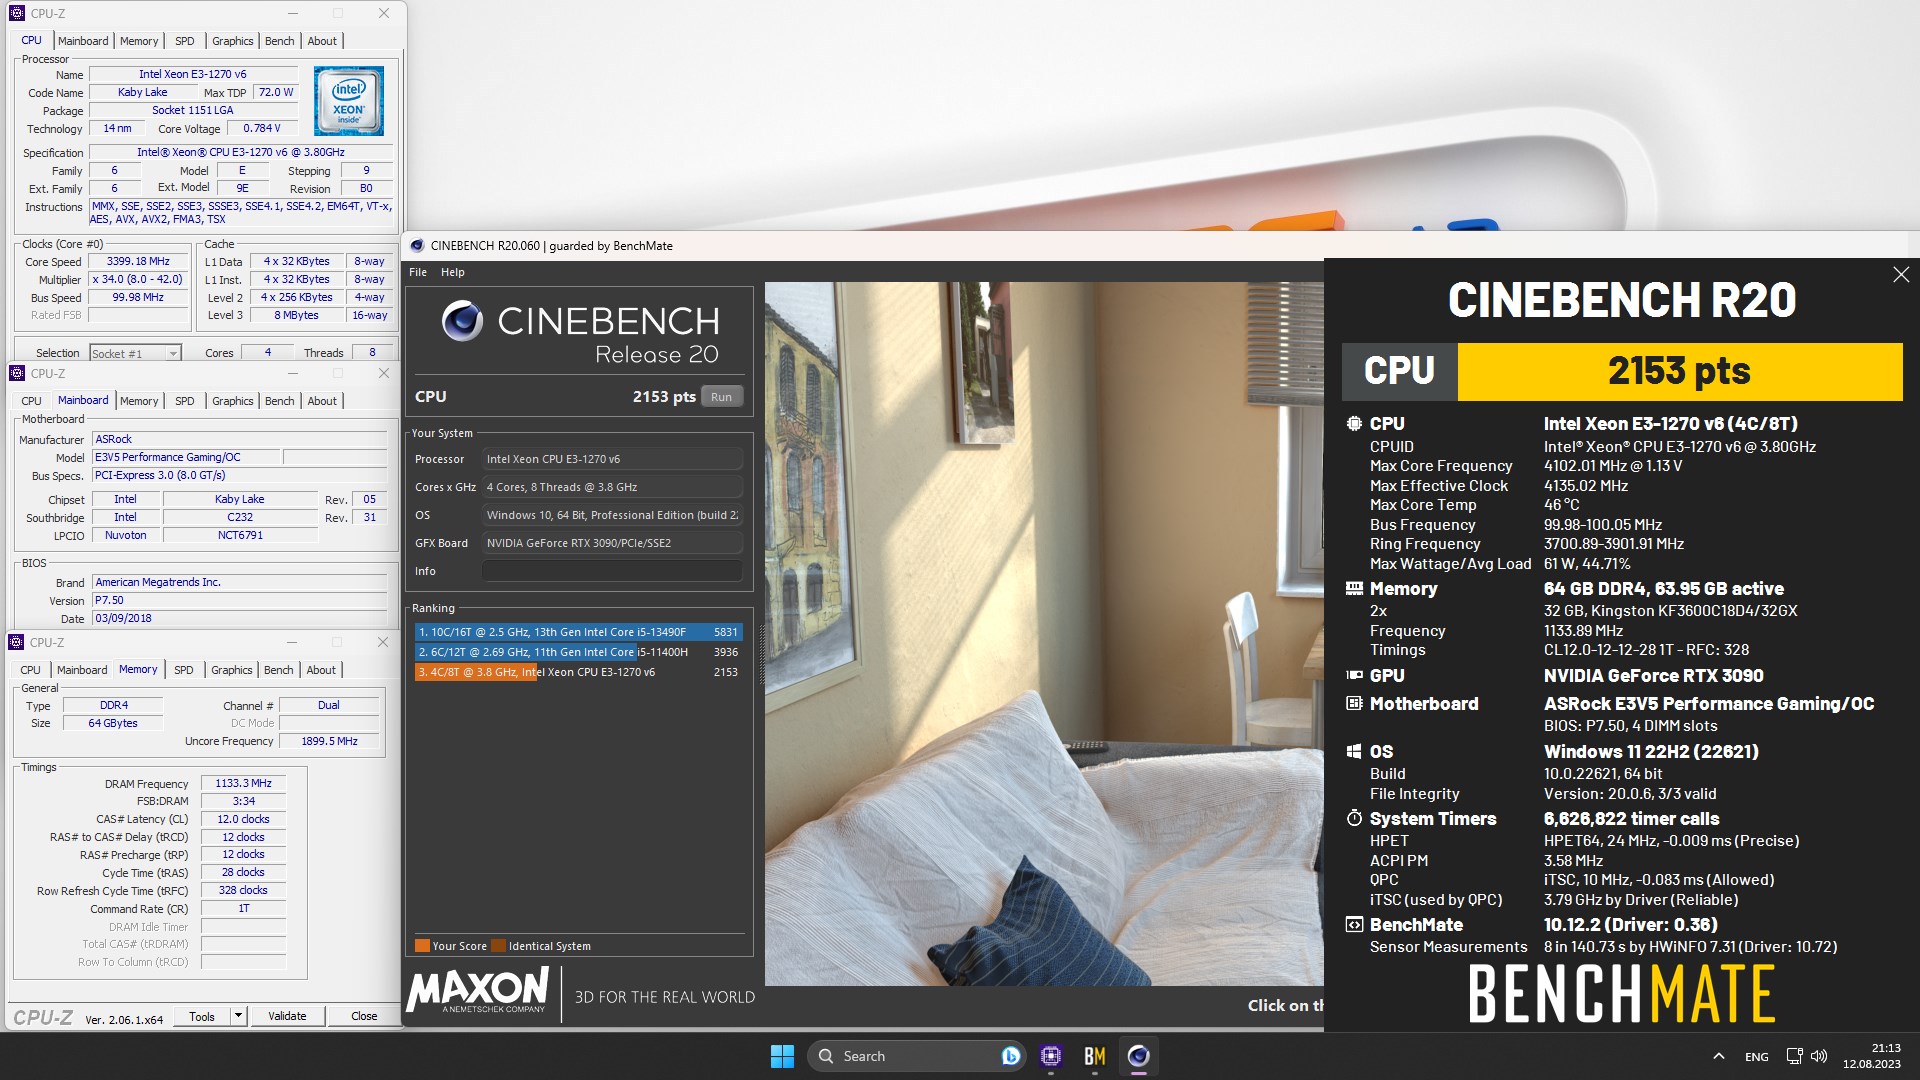Click the ENG language indicator
This screenshot has width=1920, height=1080.
(x=1756, y=1057)
